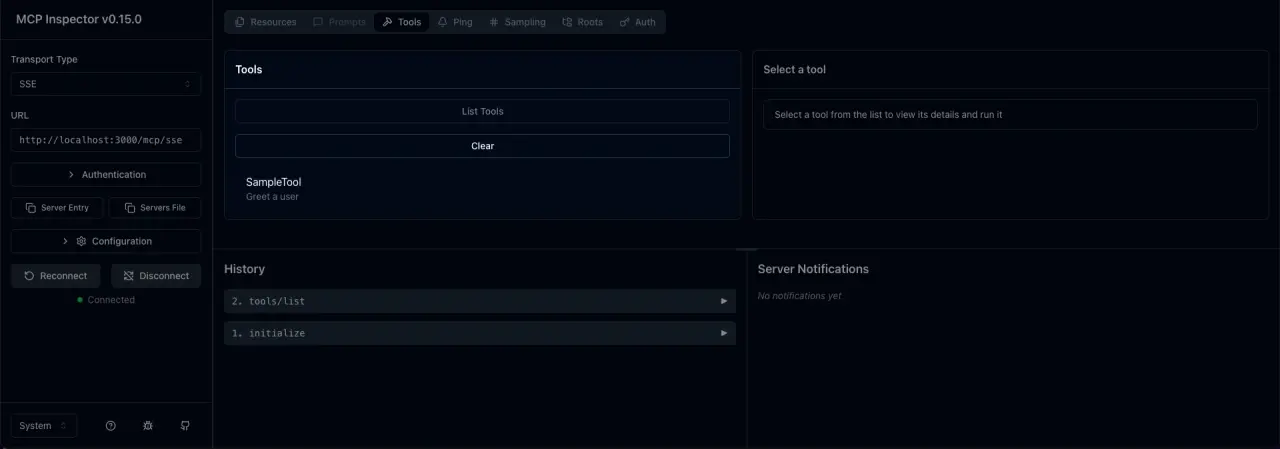Viewport: 1280px width, 449px height.
Task: Open the GitHub icon in sidebar footer
Action: 185,426
